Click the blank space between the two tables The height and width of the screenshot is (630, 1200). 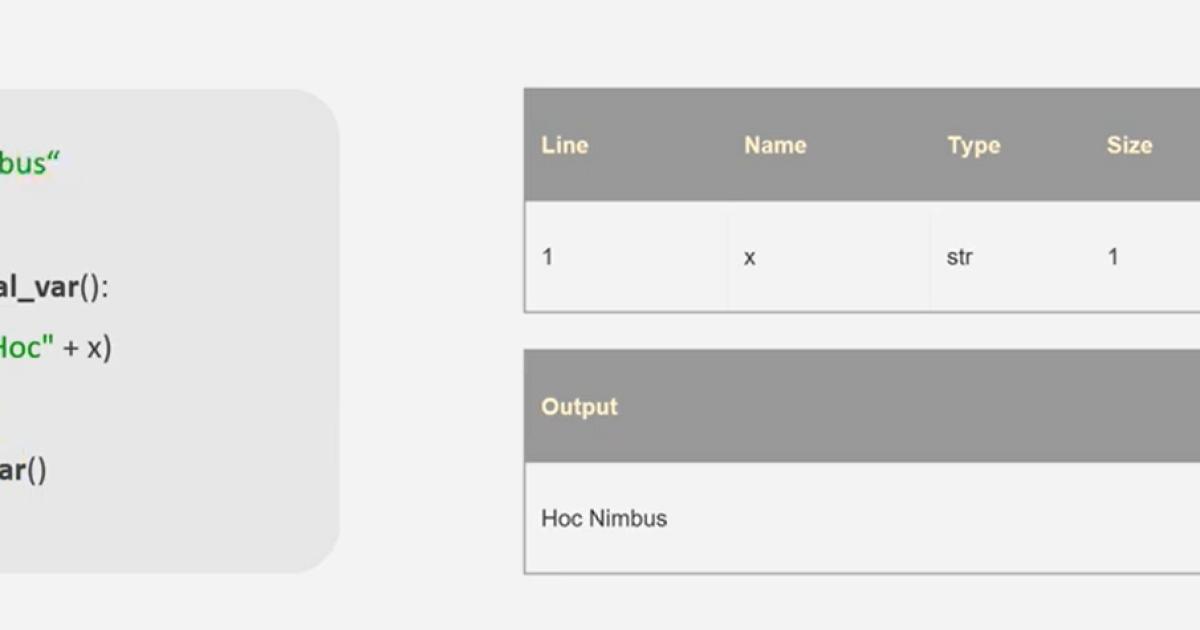coord(850,330)
